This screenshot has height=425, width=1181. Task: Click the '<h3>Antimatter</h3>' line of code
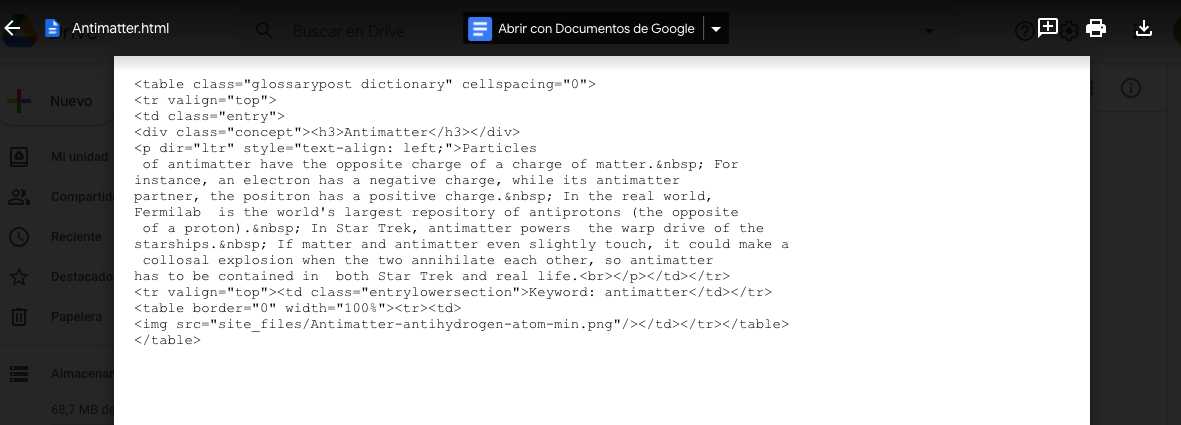[327, 132]
